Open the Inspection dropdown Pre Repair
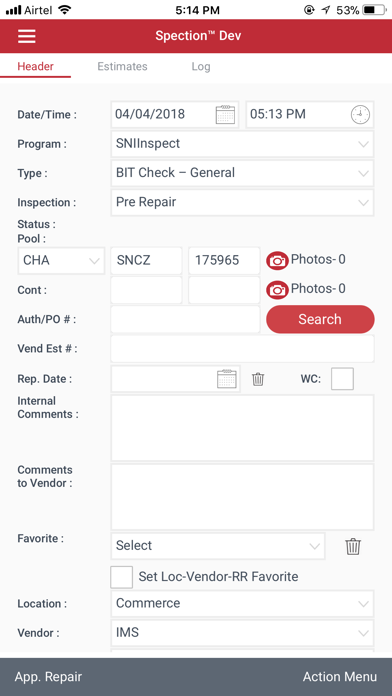This screenshot has width=392, height=696. [x=242, y=202]
